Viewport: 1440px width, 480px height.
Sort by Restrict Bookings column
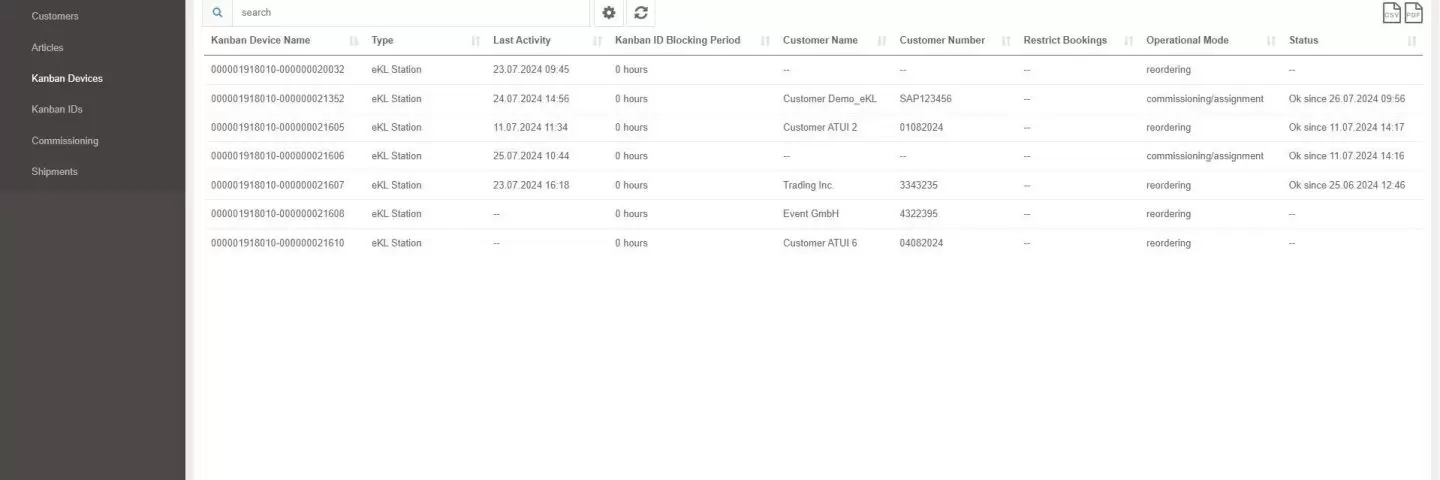click(x=1065, y=40)
